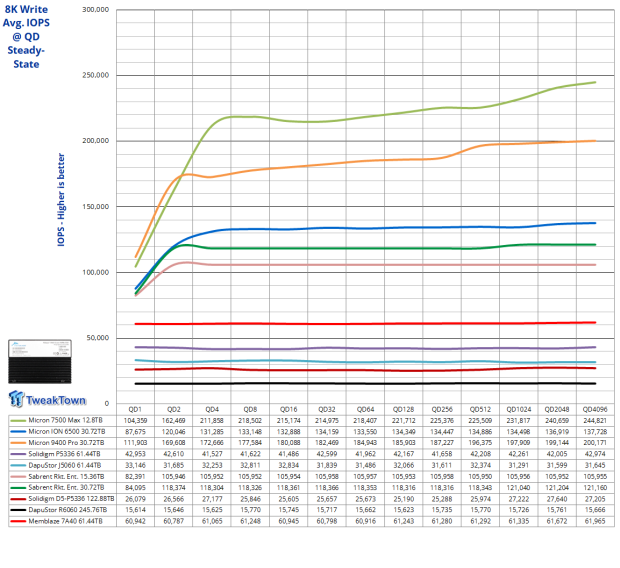The width and height of the screenshot is (620, 568).
Task: Click the QD4096 column header
Action: click(595, 409)
